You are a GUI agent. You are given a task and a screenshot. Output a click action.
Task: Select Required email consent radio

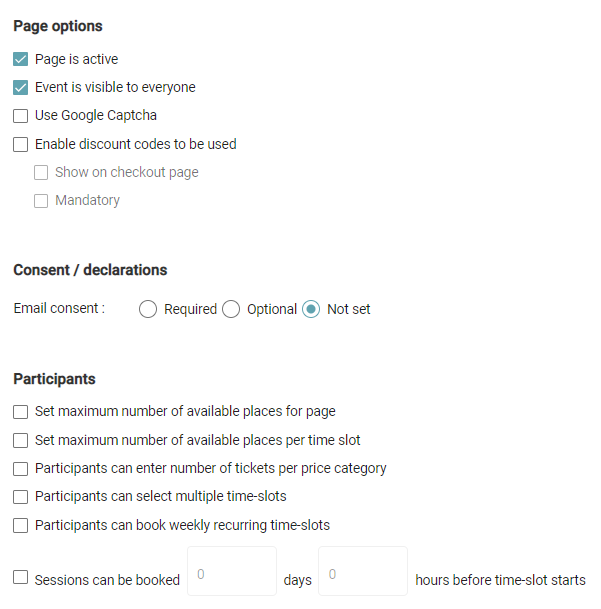click(148, 309)
